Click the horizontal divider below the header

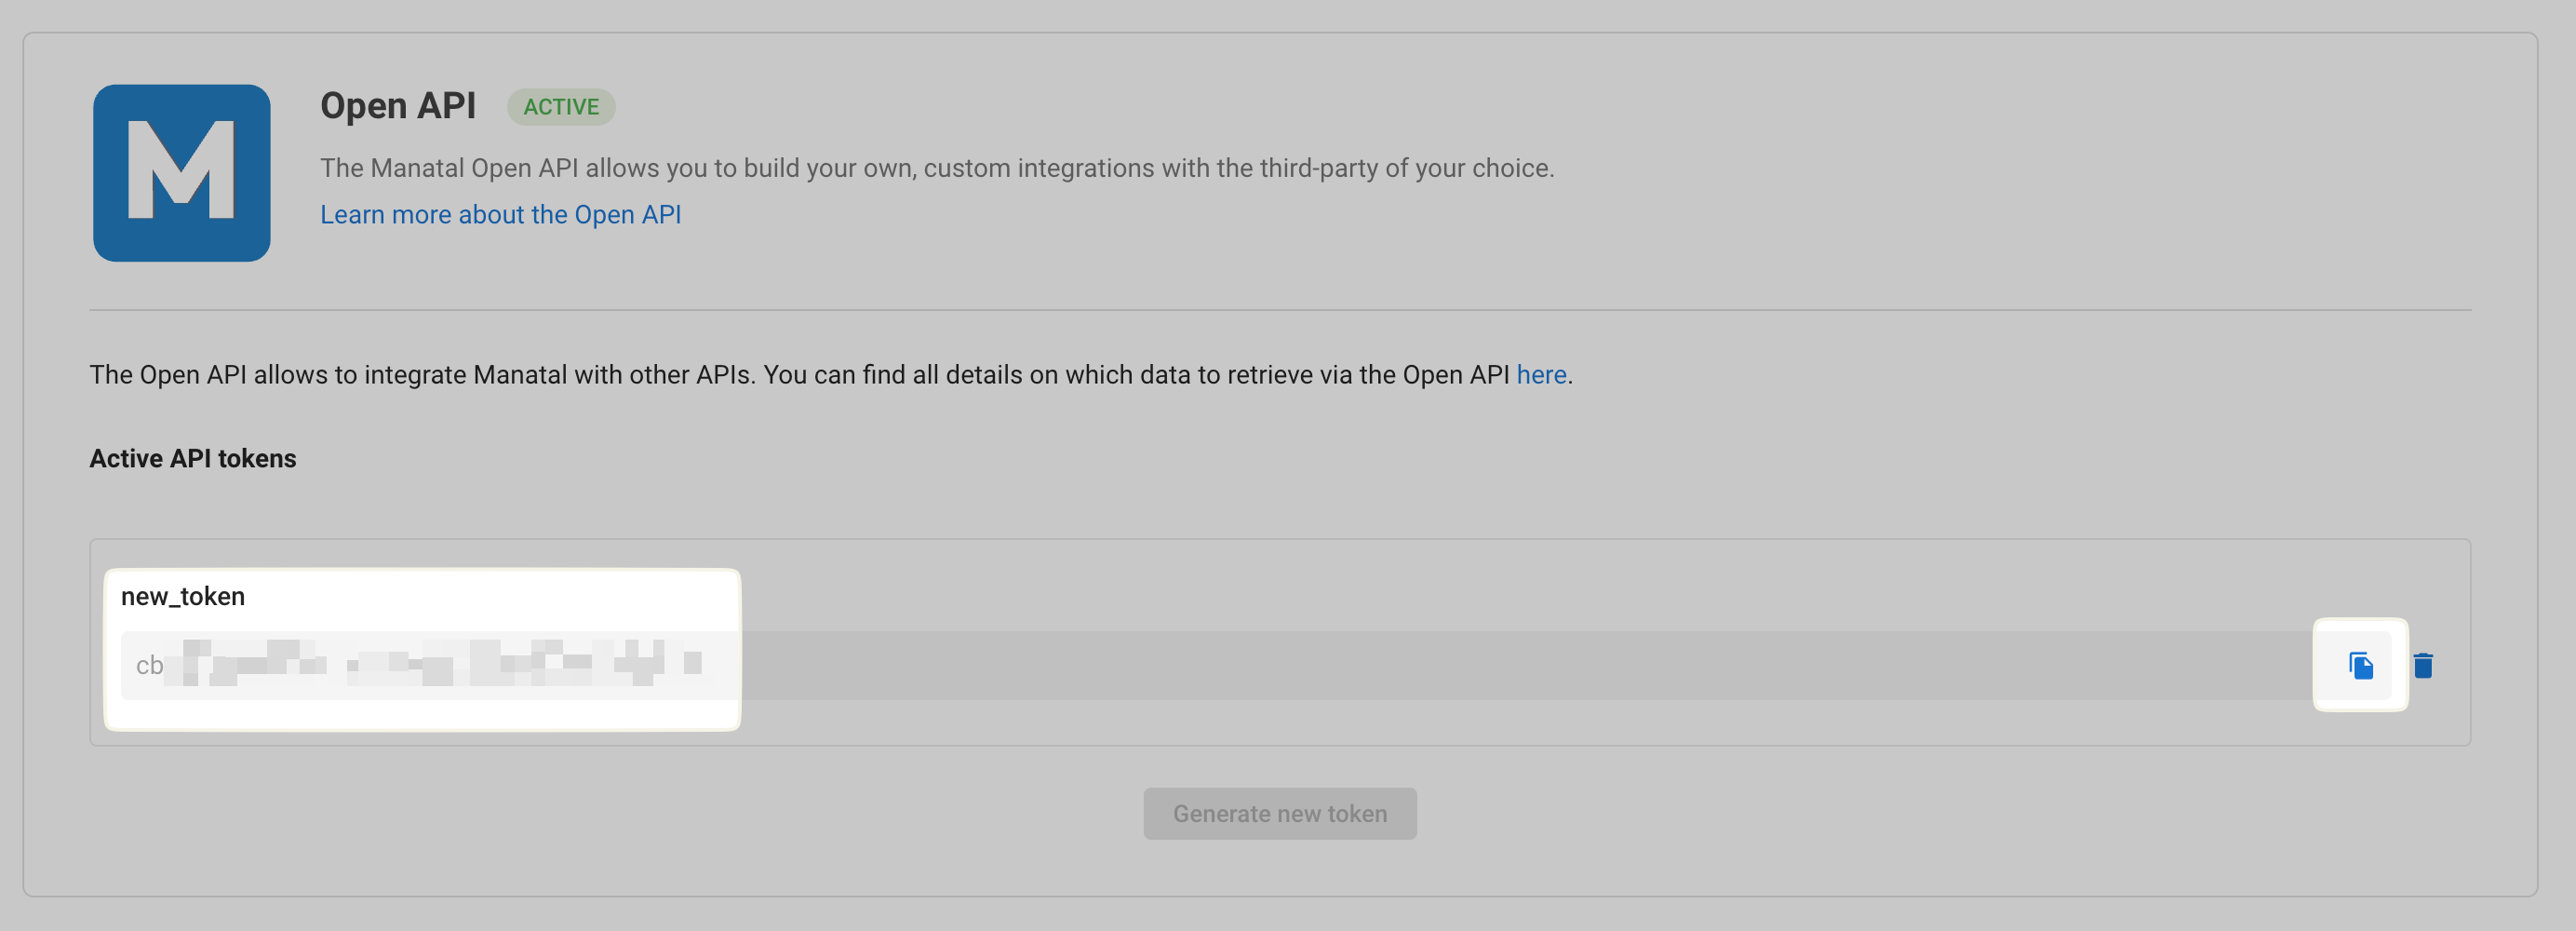click(1280, 310)
